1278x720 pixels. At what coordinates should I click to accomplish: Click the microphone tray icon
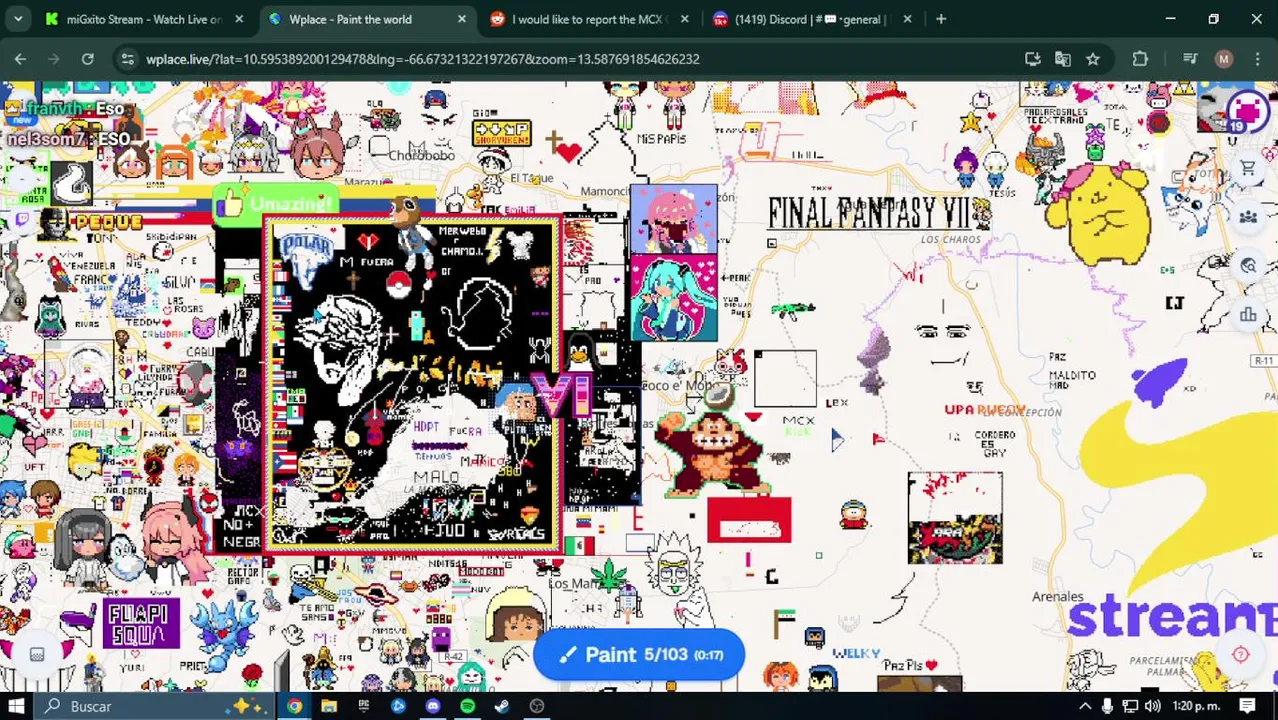coord(1107,707)
